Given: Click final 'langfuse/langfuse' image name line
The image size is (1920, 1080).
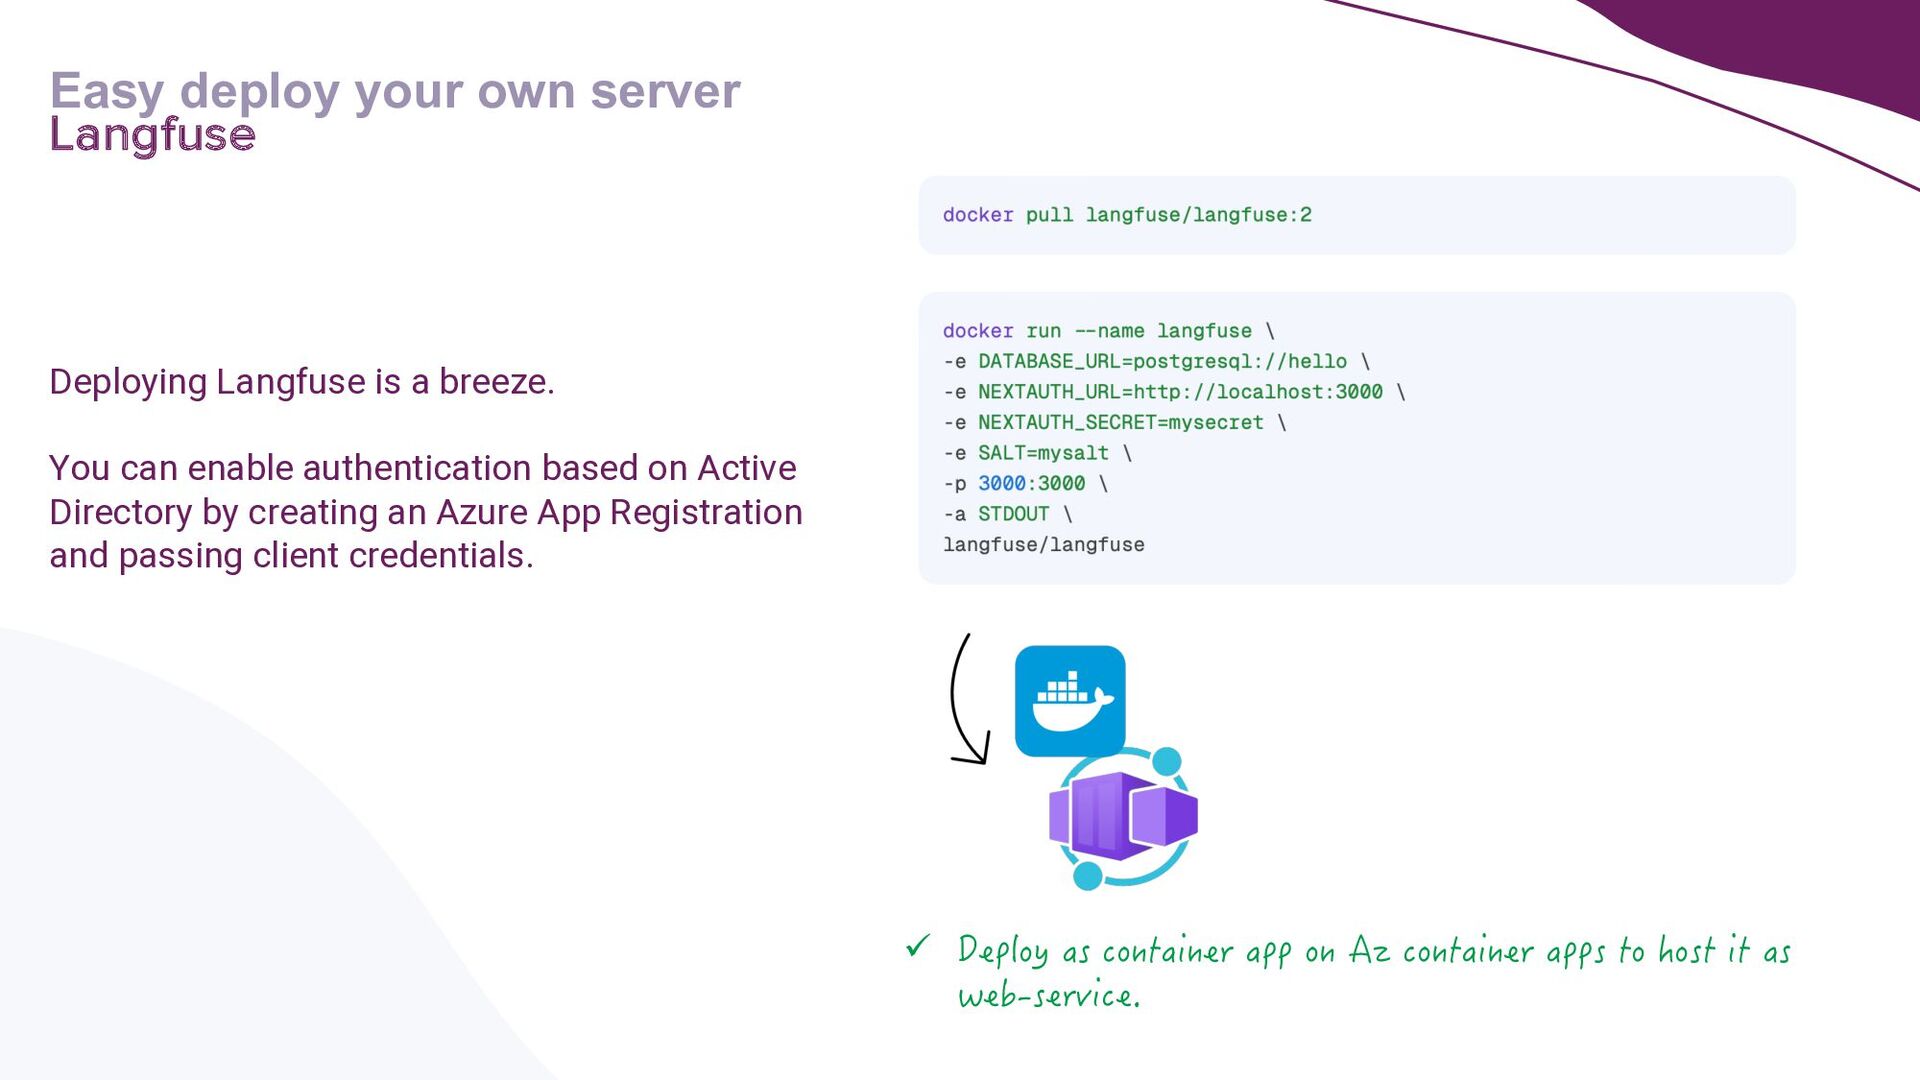Looking at the screenshot, I should [1043, 545].
